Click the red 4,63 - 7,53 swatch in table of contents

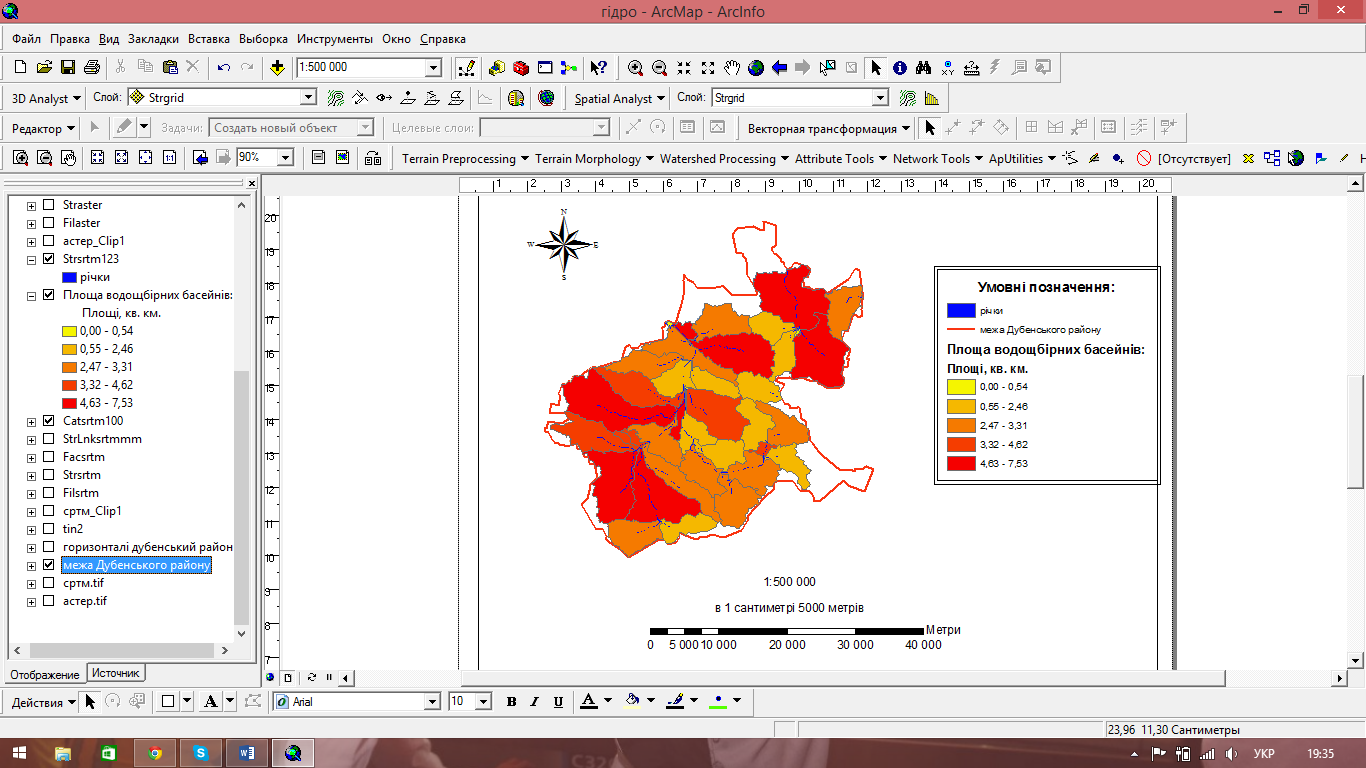[69, 403]
